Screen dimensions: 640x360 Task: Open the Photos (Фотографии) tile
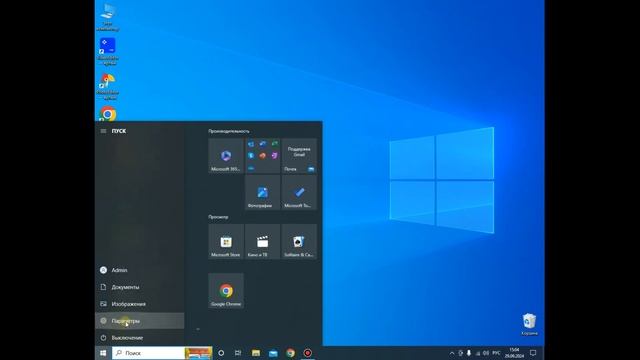(x=262, y=193)
